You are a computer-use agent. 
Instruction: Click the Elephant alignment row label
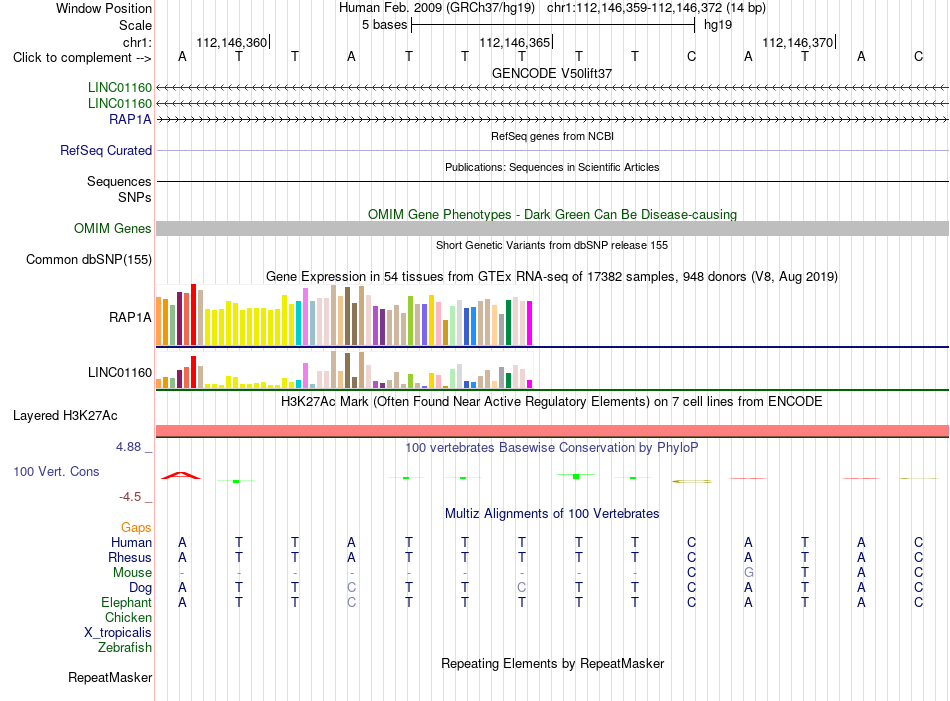click(127, 602)
